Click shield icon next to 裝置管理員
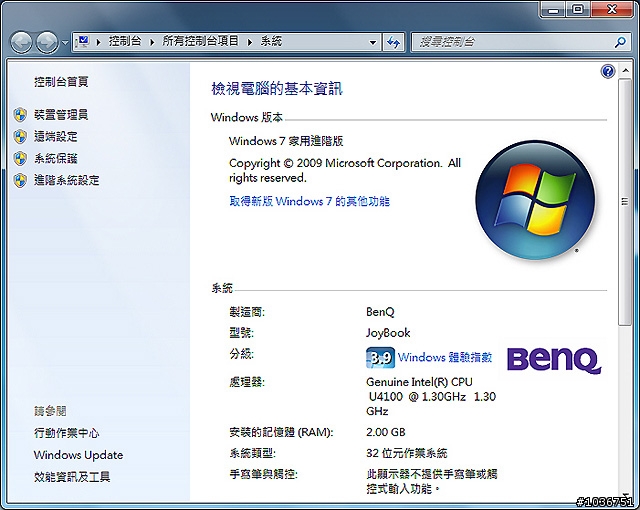 [20, 115]
